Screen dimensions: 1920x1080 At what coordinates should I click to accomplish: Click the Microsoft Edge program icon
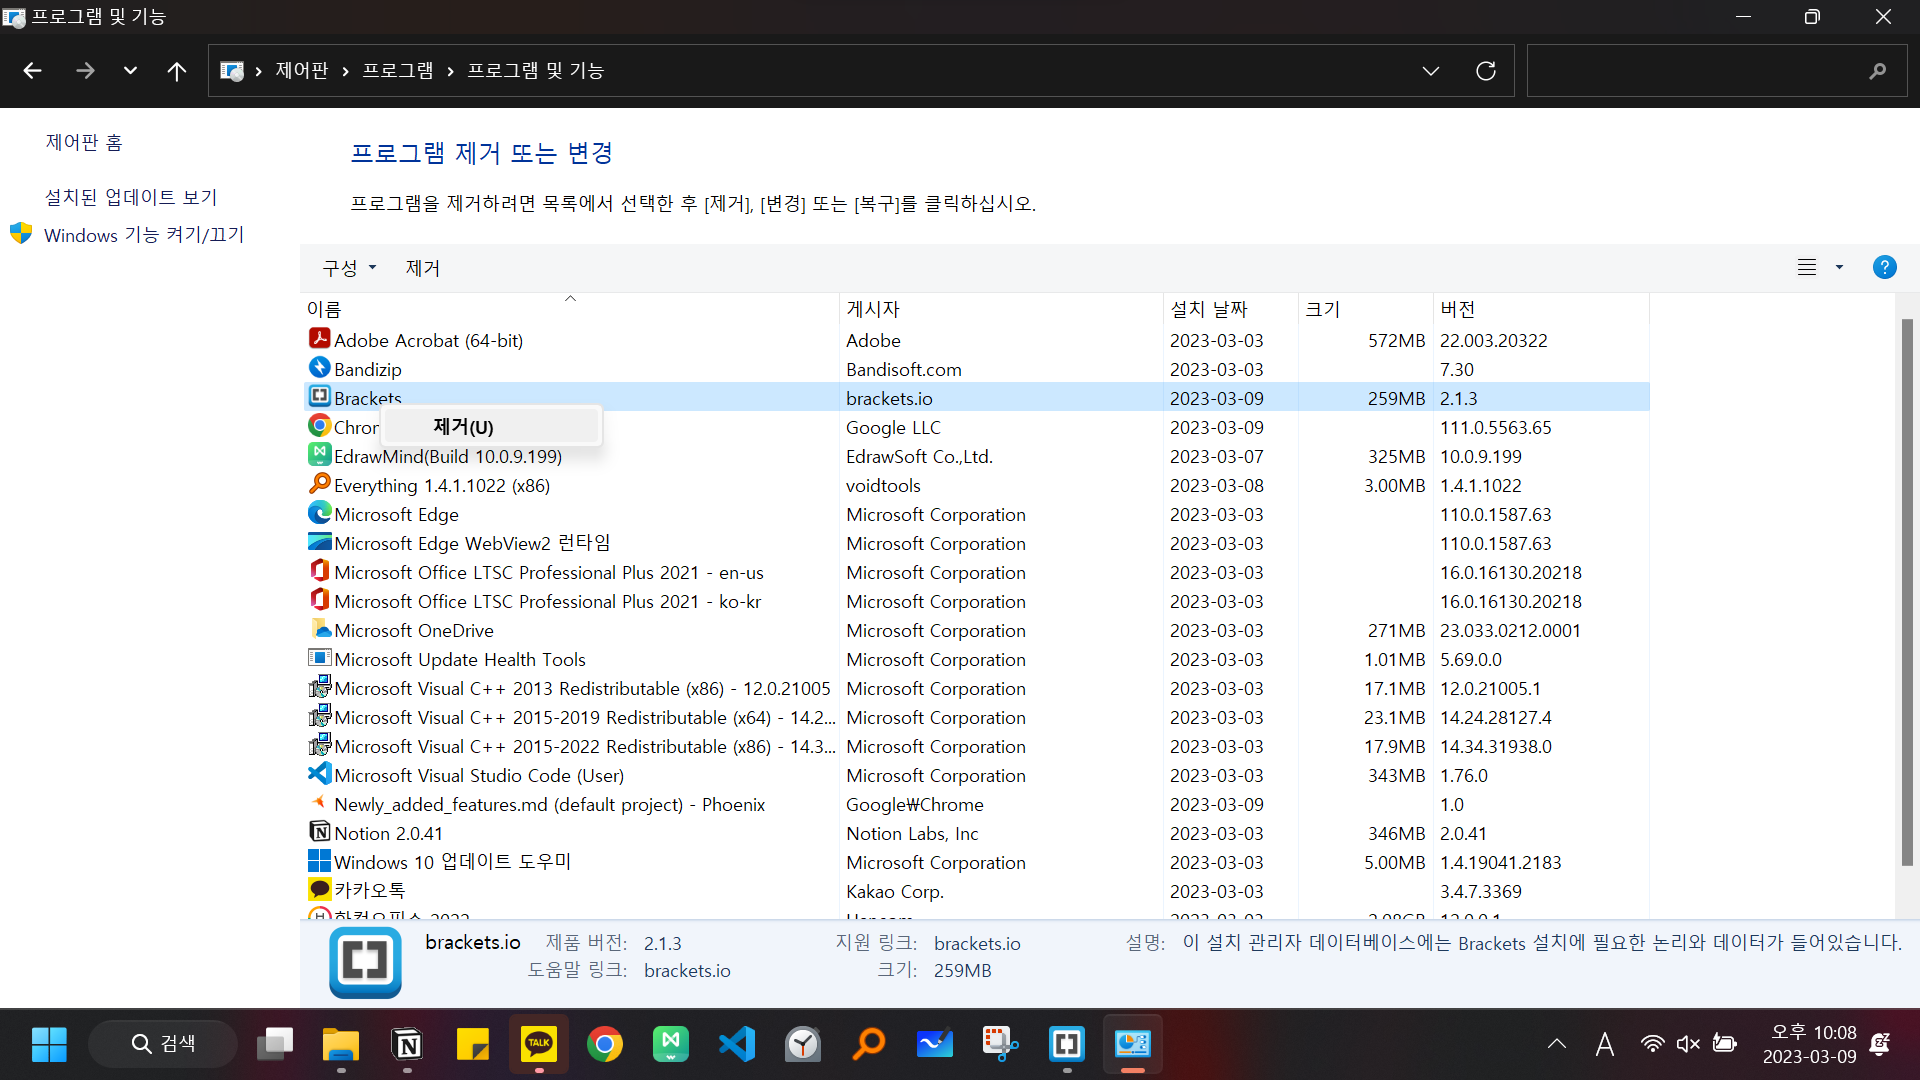coord(319,513)
